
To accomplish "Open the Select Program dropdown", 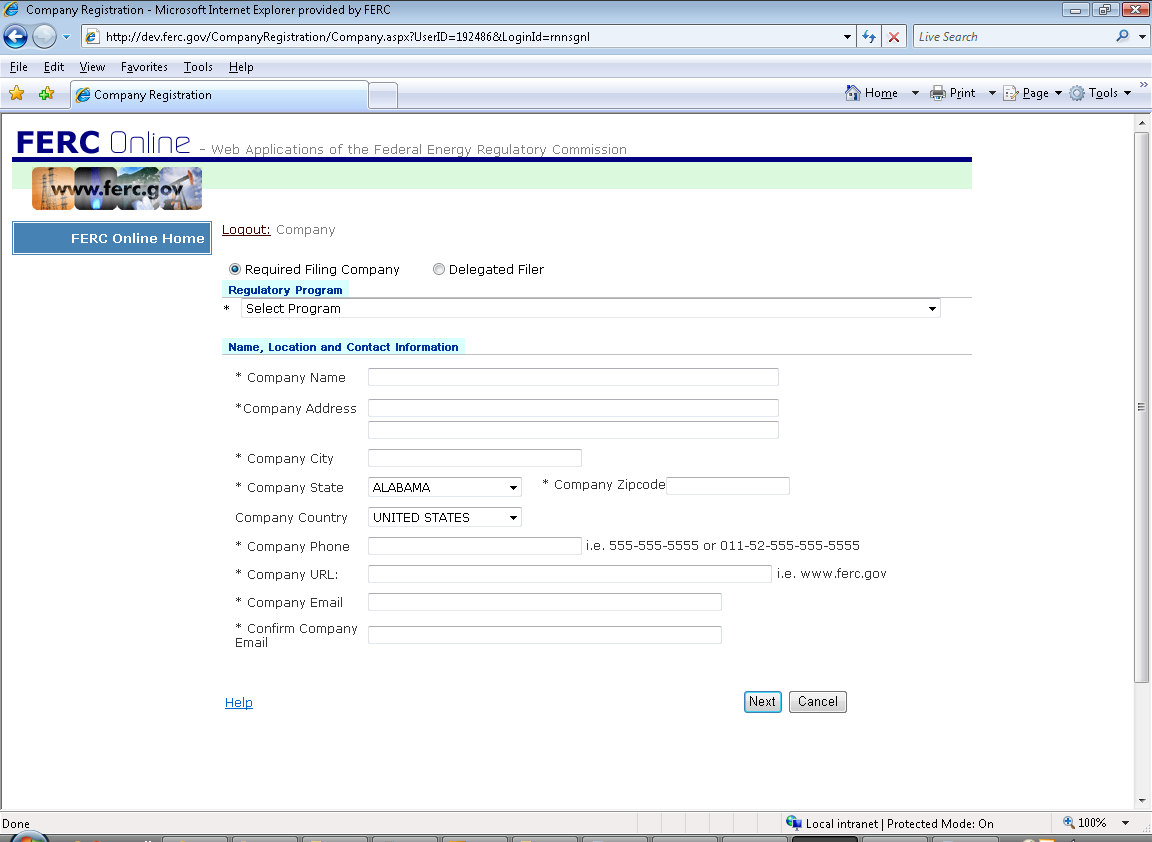I will point(591,309).
